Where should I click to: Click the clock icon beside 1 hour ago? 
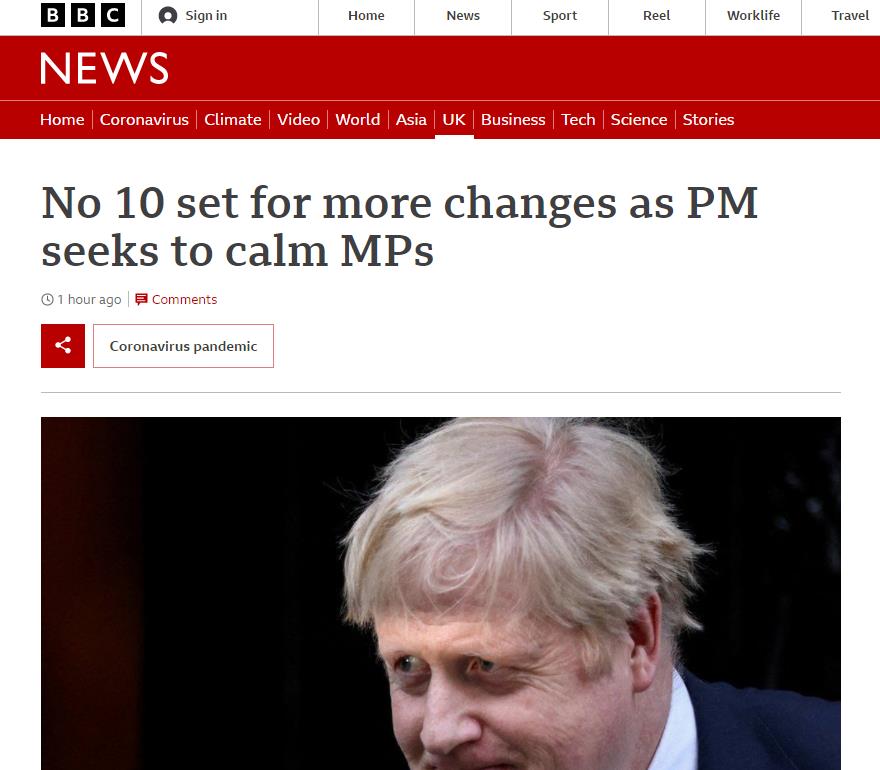click(47, 299)
